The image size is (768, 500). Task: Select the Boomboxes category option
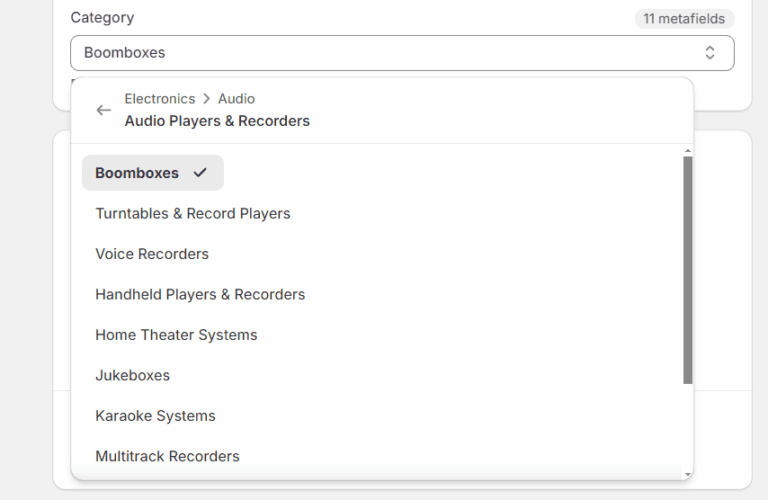click(138, 173)
